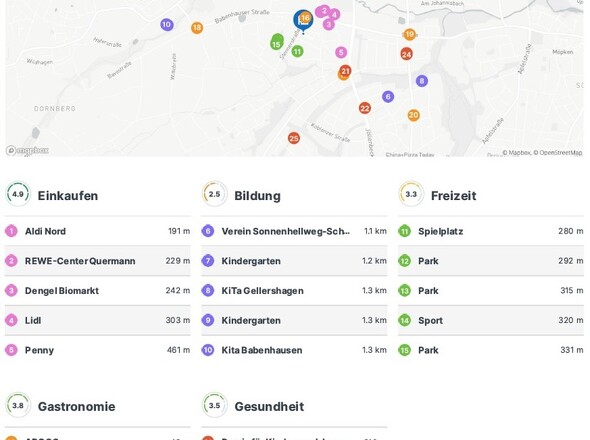Select the Gesundheit category heading
Viewport: 590px width, 440px height.
pyautogui.click(x=269, y=407)
